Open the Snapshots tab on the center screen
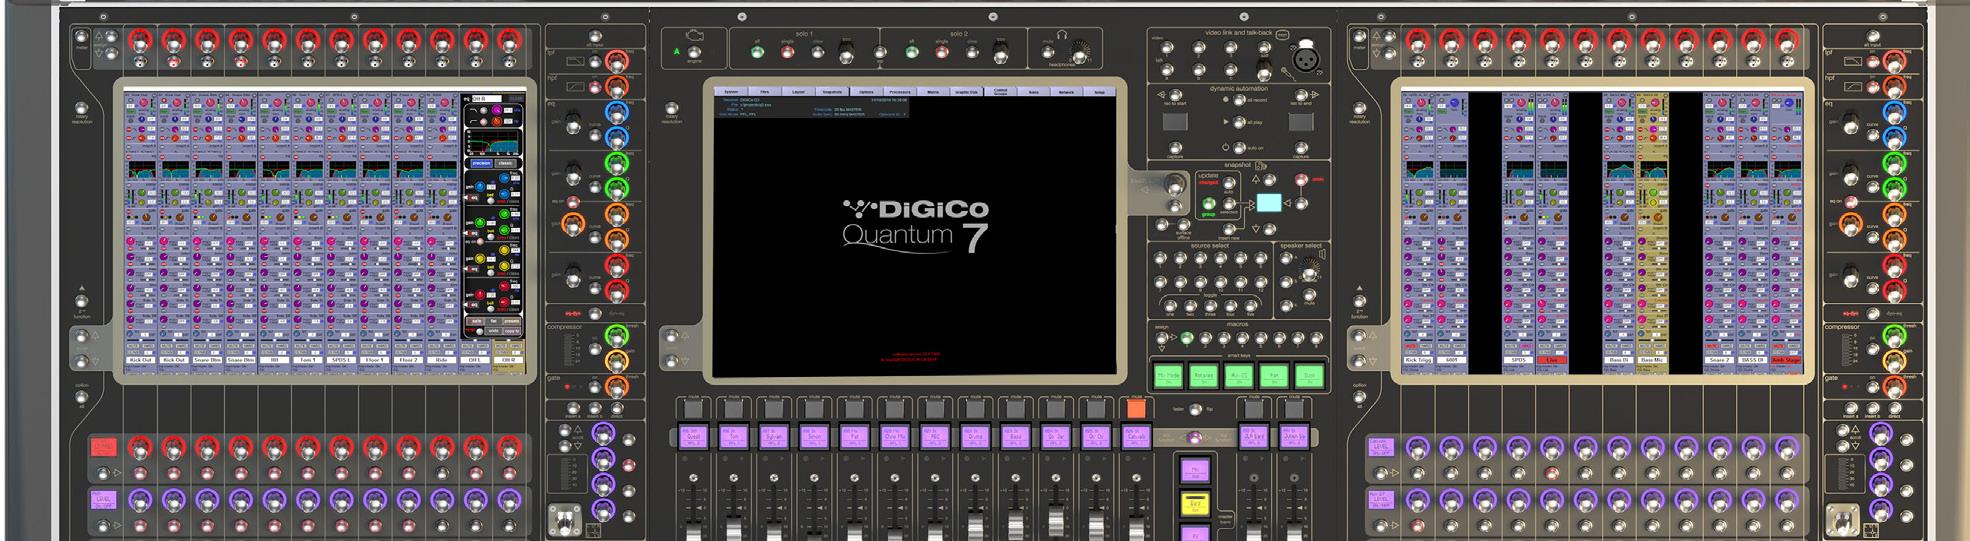1970x541 pixels. coord(832,92)
